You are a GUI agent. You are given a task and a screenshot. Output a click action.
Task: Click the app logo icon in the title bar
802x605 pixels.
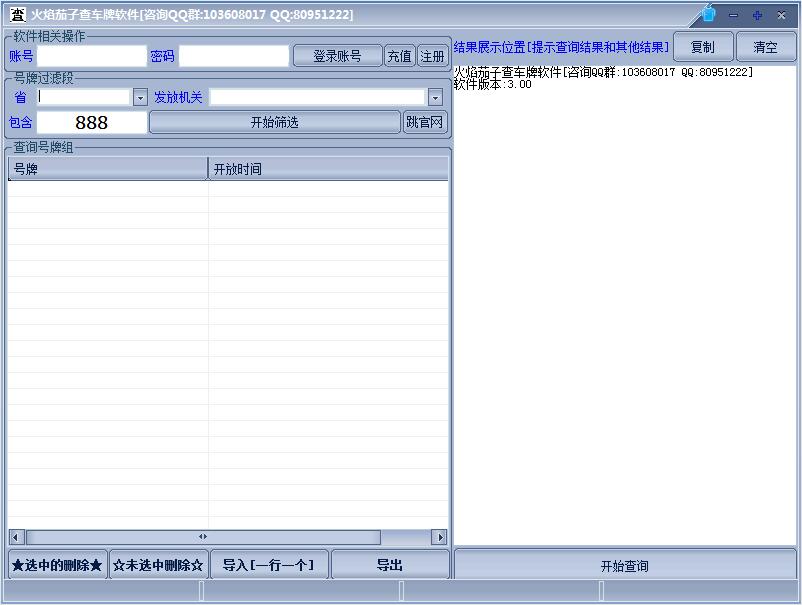[18, 14]
